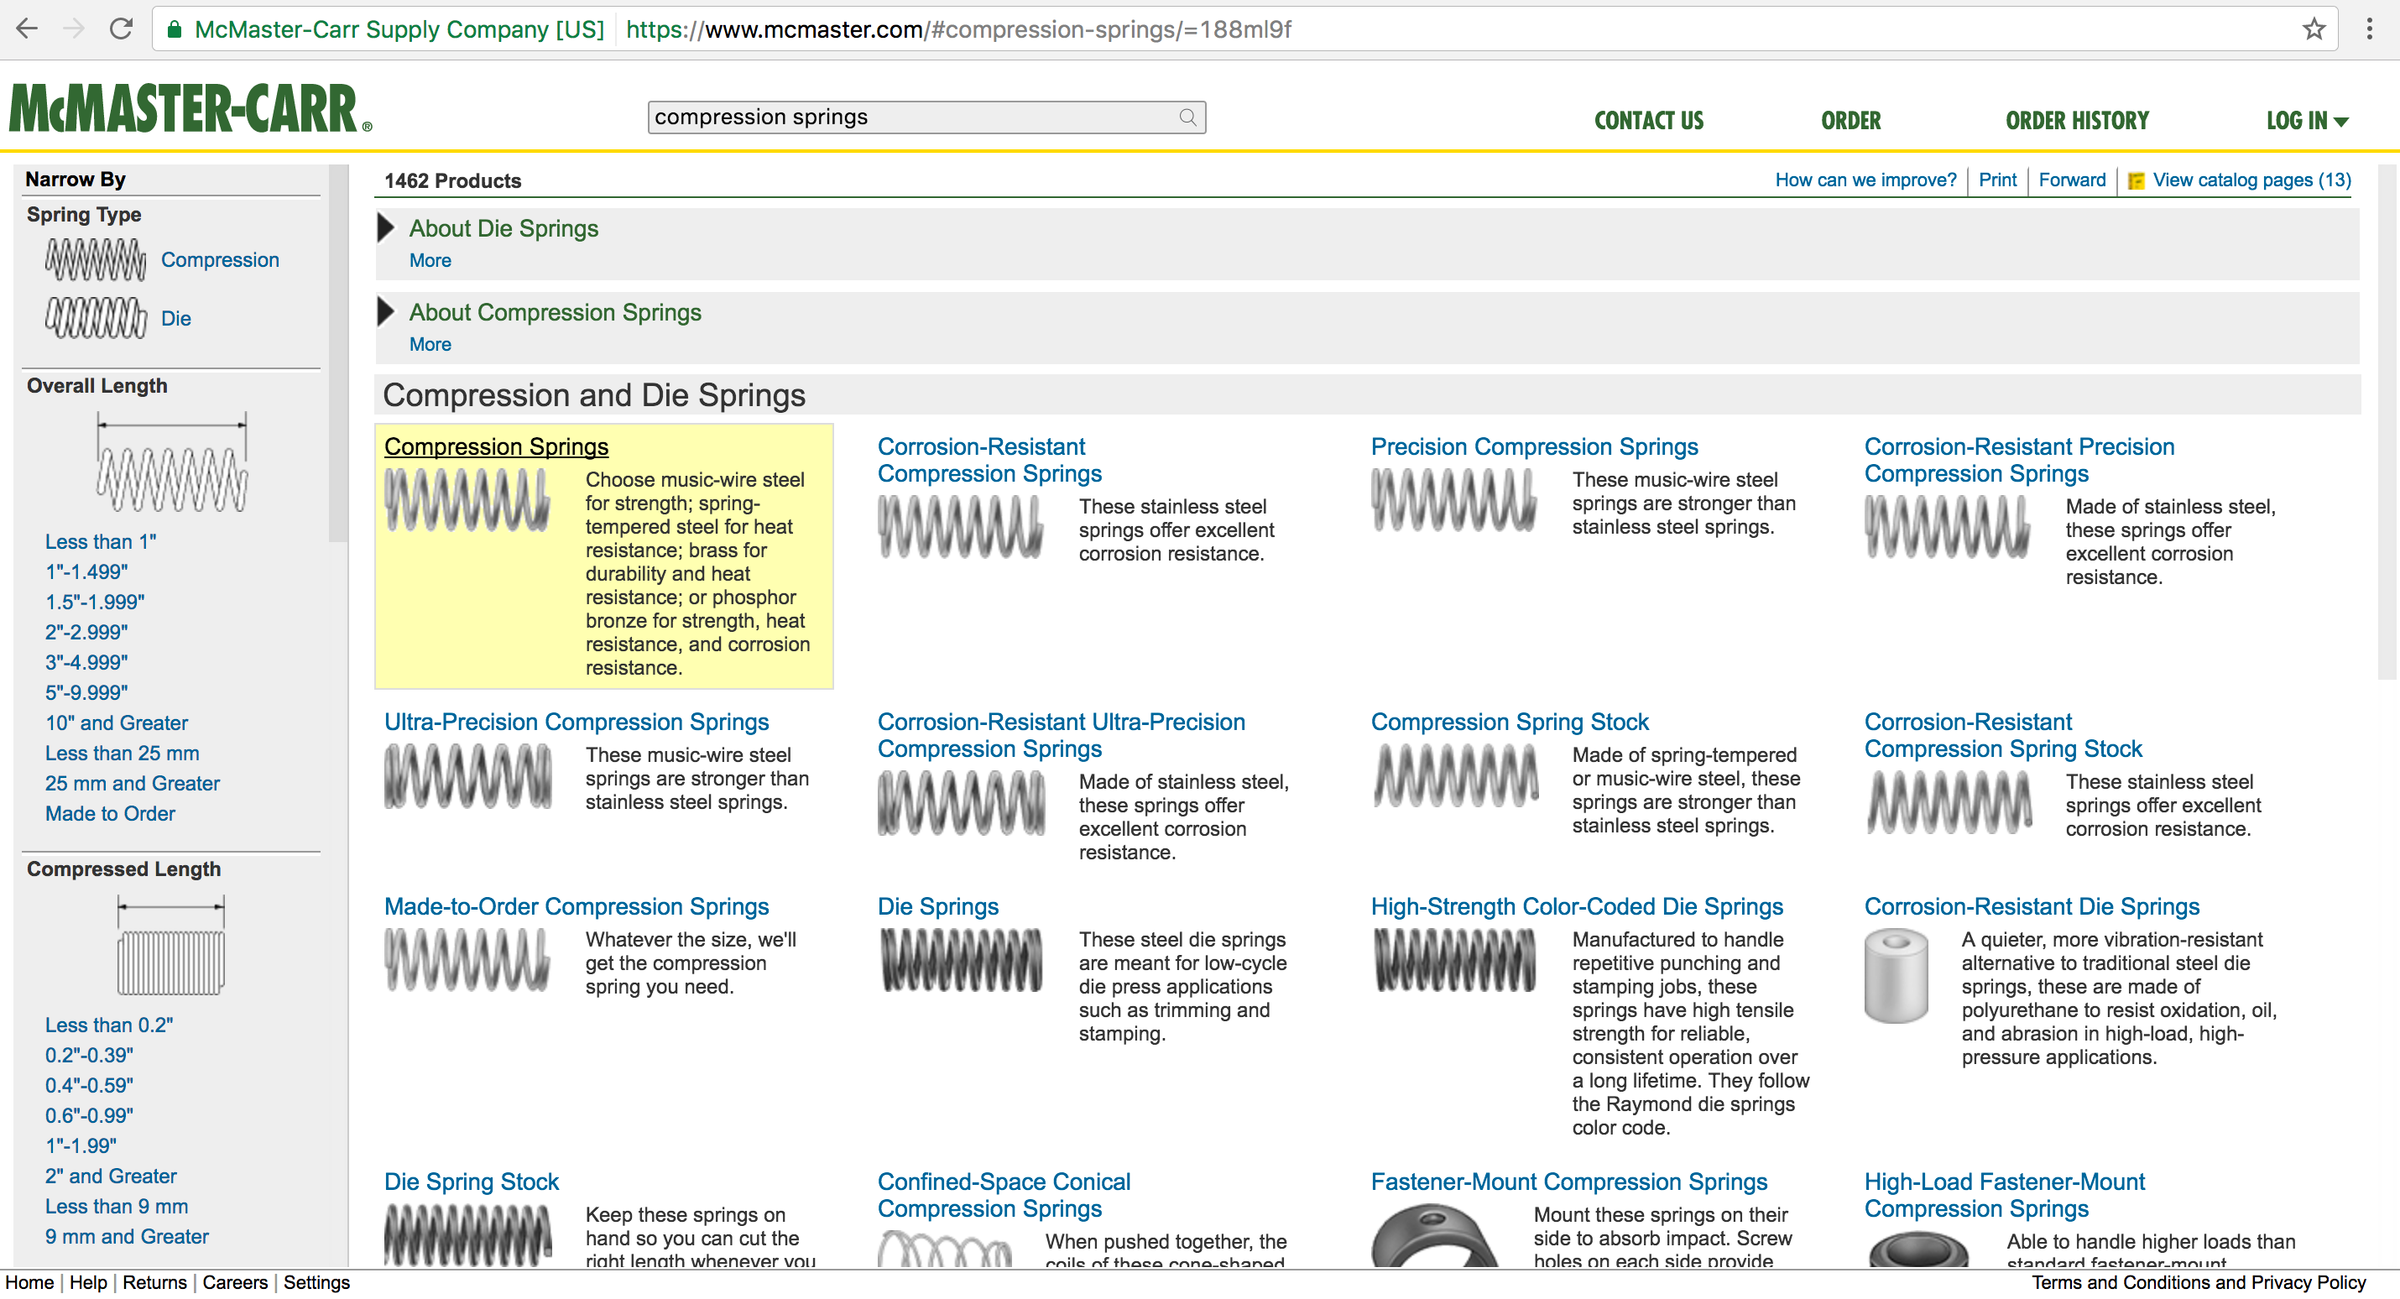The height and width of the screenshot is (1299, 2400).
Task: Open the LOG IN dropdown
Action: tap(2307, 121)
